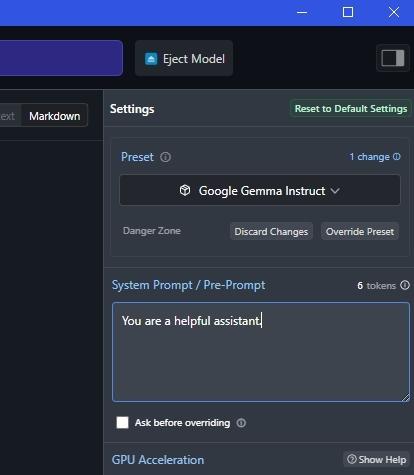Close the application window
Image resolution: width=414 pixels, height=475 pixels.
pos(394,13)
